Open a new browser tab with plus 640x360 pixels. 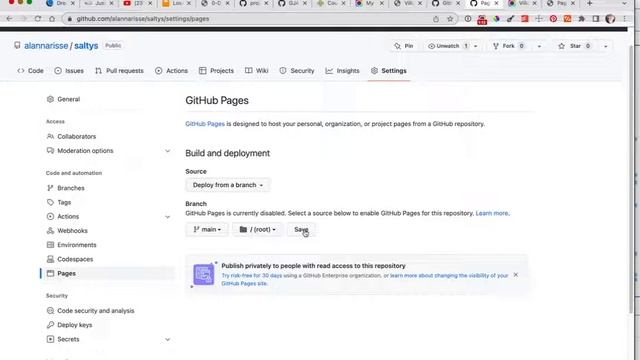pyautogui.click(x=589, y=3)
